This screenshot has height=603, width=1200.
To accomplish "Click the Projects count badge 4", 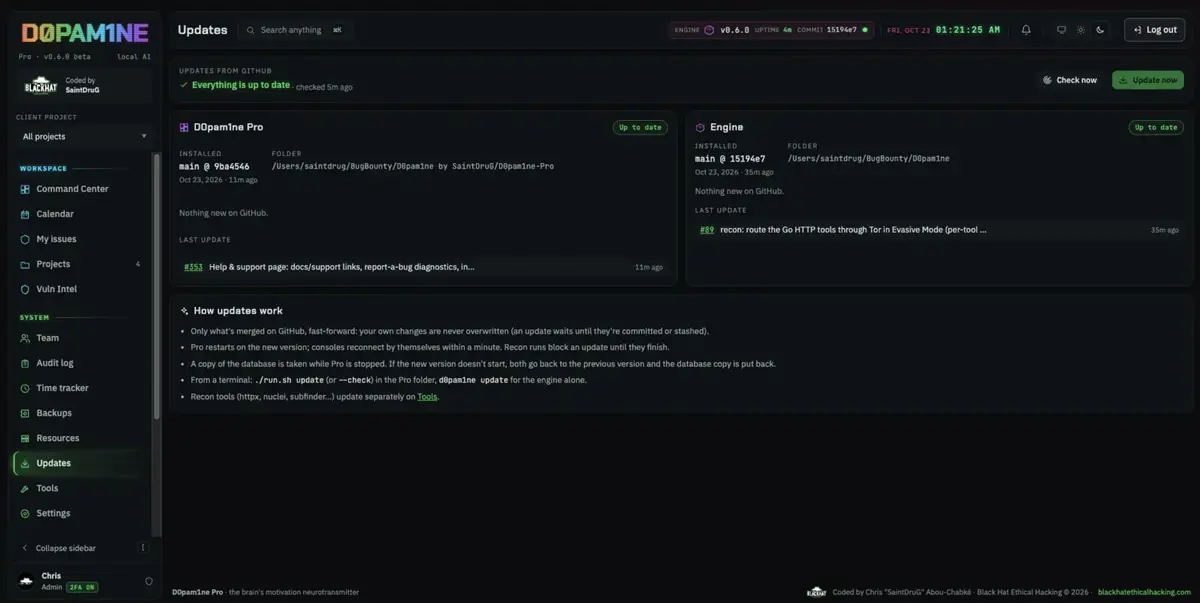I will 138,264.
